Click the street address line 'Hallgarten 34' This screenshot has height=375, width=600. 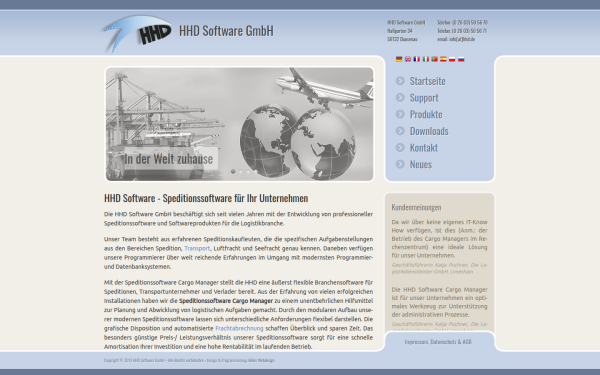pyautogui.click(x=399, y=31)
